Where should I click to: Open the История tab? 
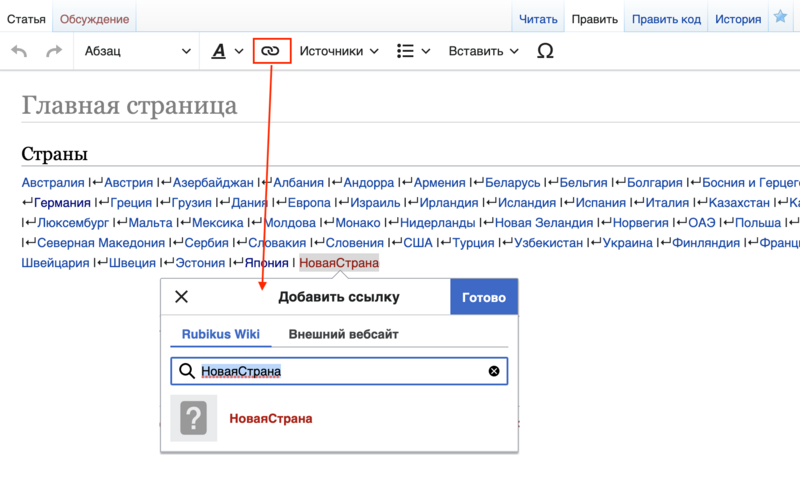pos(738,19)
